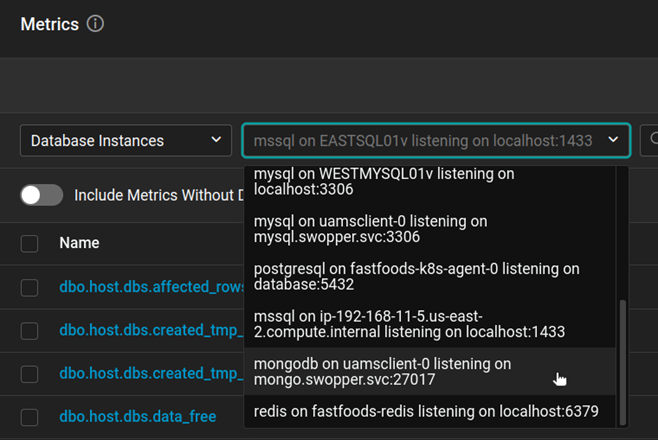Viewport: 658px width, 440px height.
Task: Open the Database Instances dropdown
Action: pos(126,140)
